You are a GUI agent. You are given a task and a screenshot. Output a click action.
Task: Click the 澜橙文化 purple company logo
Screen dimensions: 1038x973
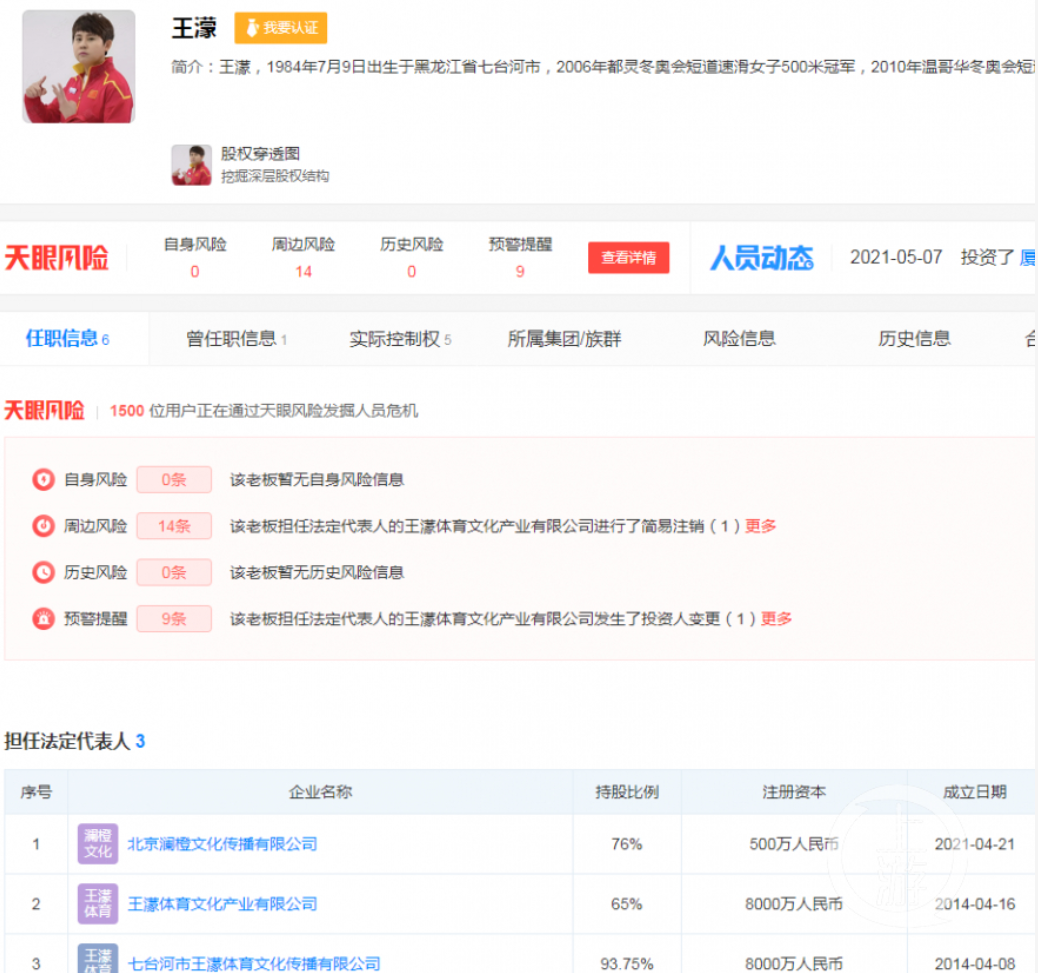point(98,843)
